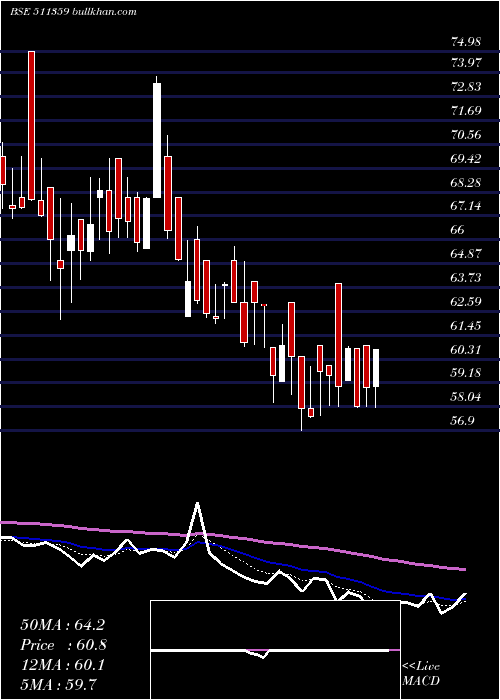Click the 68.28 price axis label
Viewport: 500px width, 700px height.
(466, 183)
